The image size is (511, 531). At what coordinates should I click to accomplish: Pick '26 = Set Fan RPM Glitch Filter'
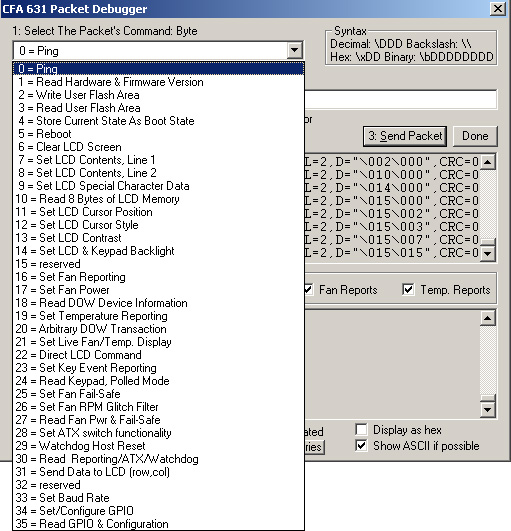click(x=158, y=407)
